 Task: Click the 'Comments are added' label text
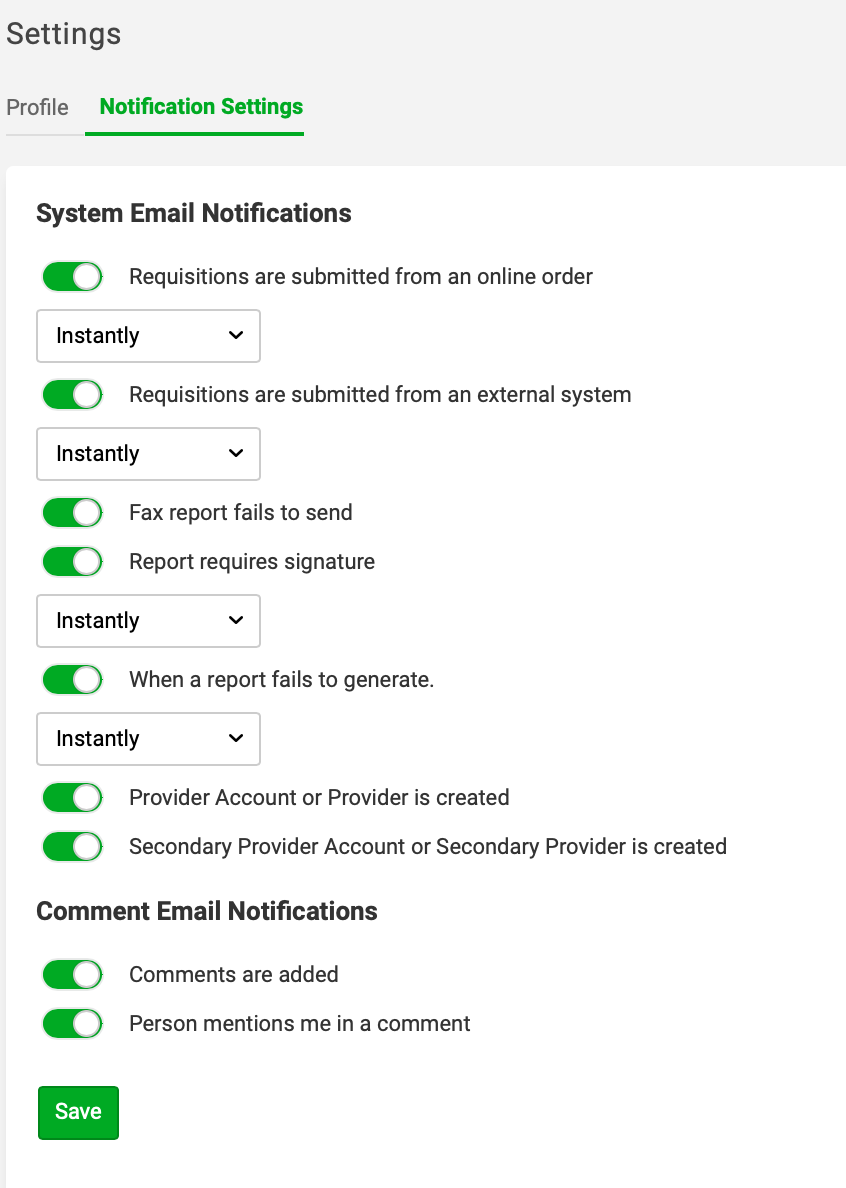tap(233, 974)
